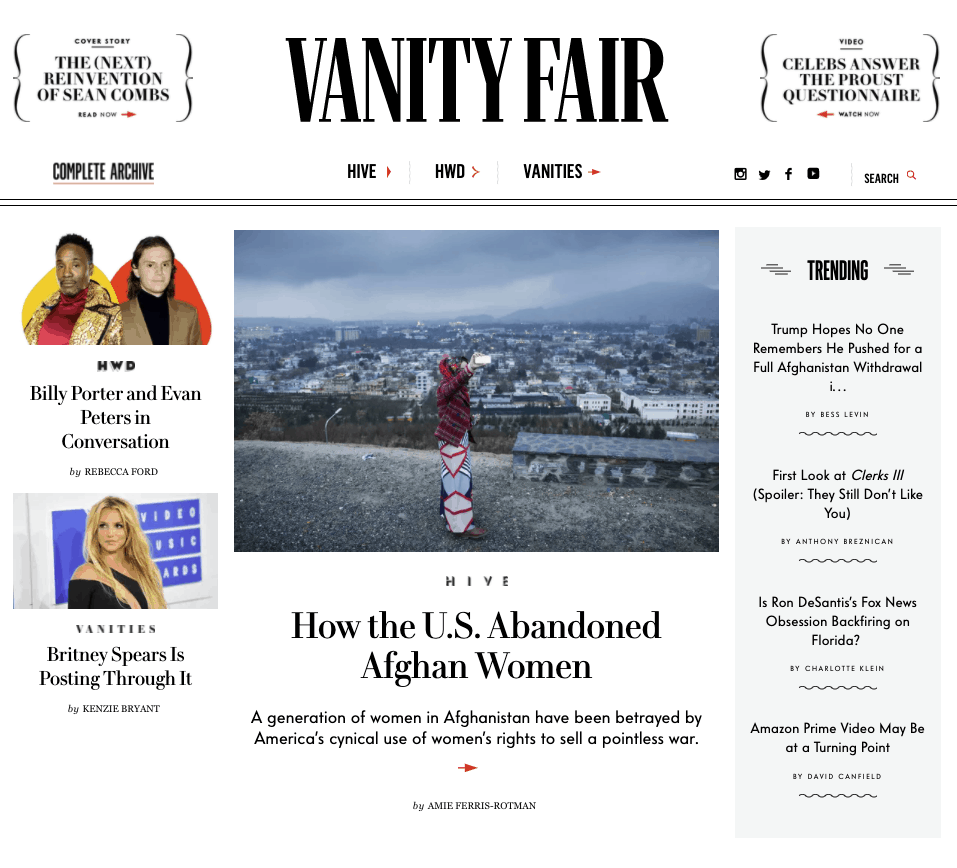This screenshot has height=868, width=957.
Task: Open Billy Porter and Evan Peters article
Action: 115,418
